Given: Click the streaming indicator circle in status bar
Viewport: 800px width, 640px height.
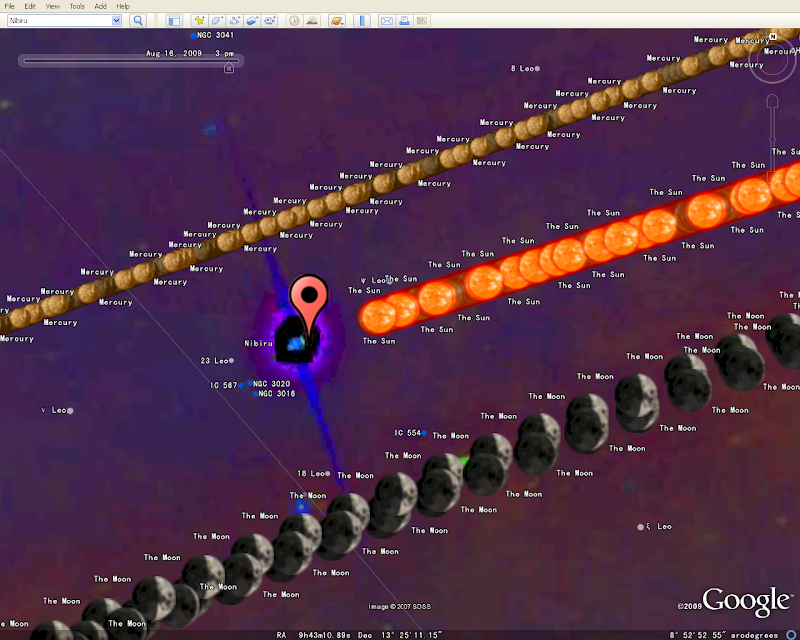Looking at the screenshot, I should (791, 635).
